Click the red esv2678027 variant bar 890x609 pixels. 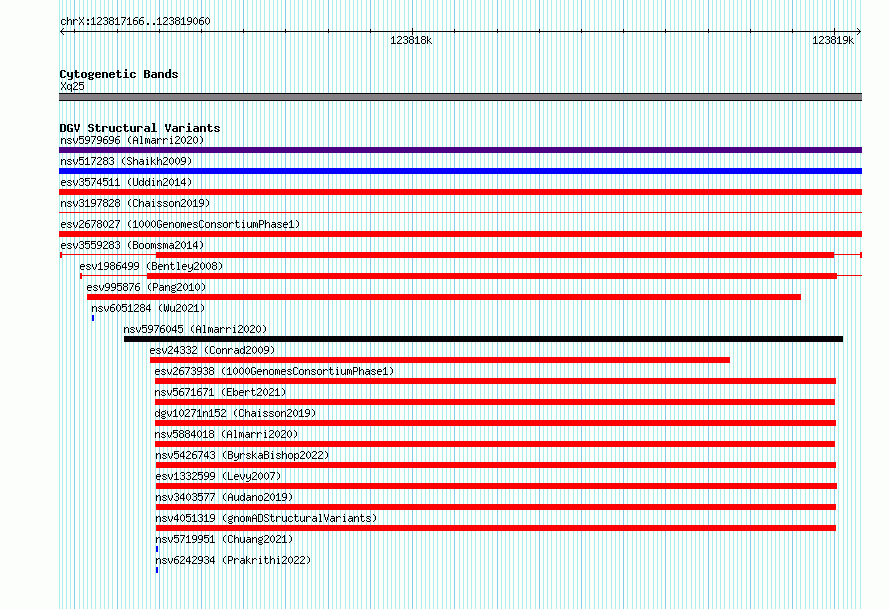[x=460, y=234]
